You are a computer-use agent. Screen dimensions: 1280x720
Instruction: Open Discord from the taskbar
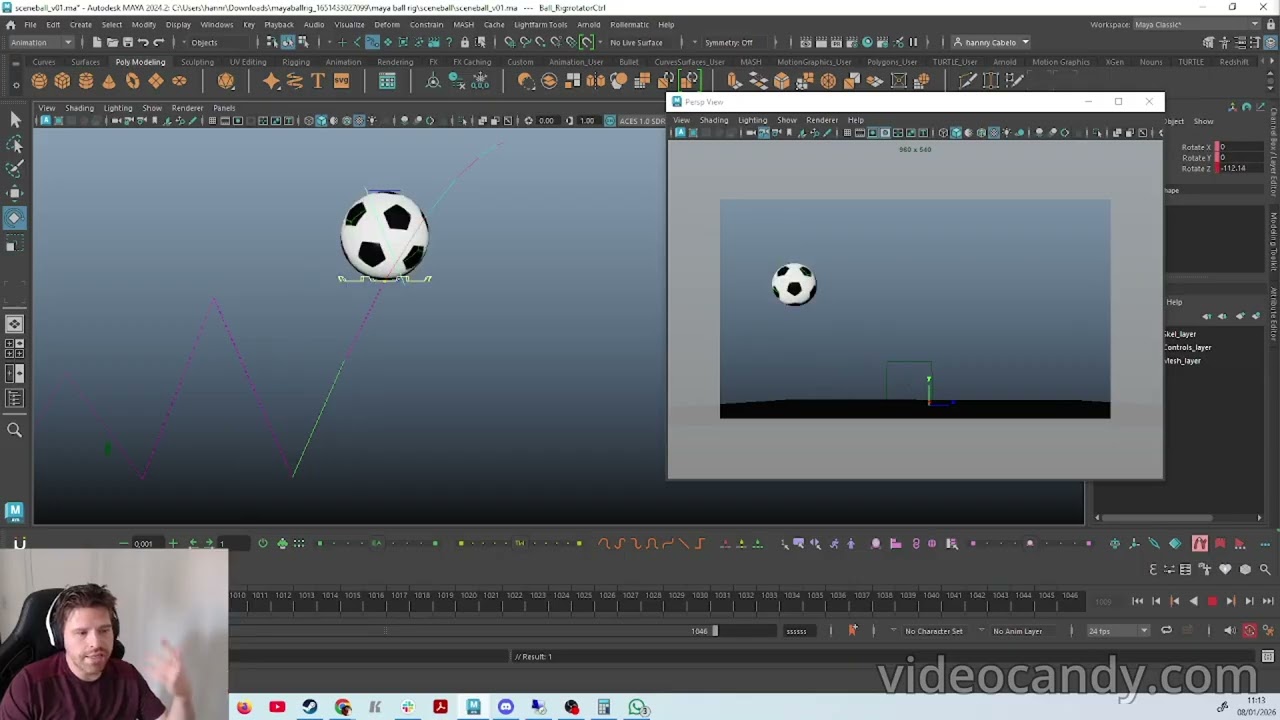pos(506,707)
